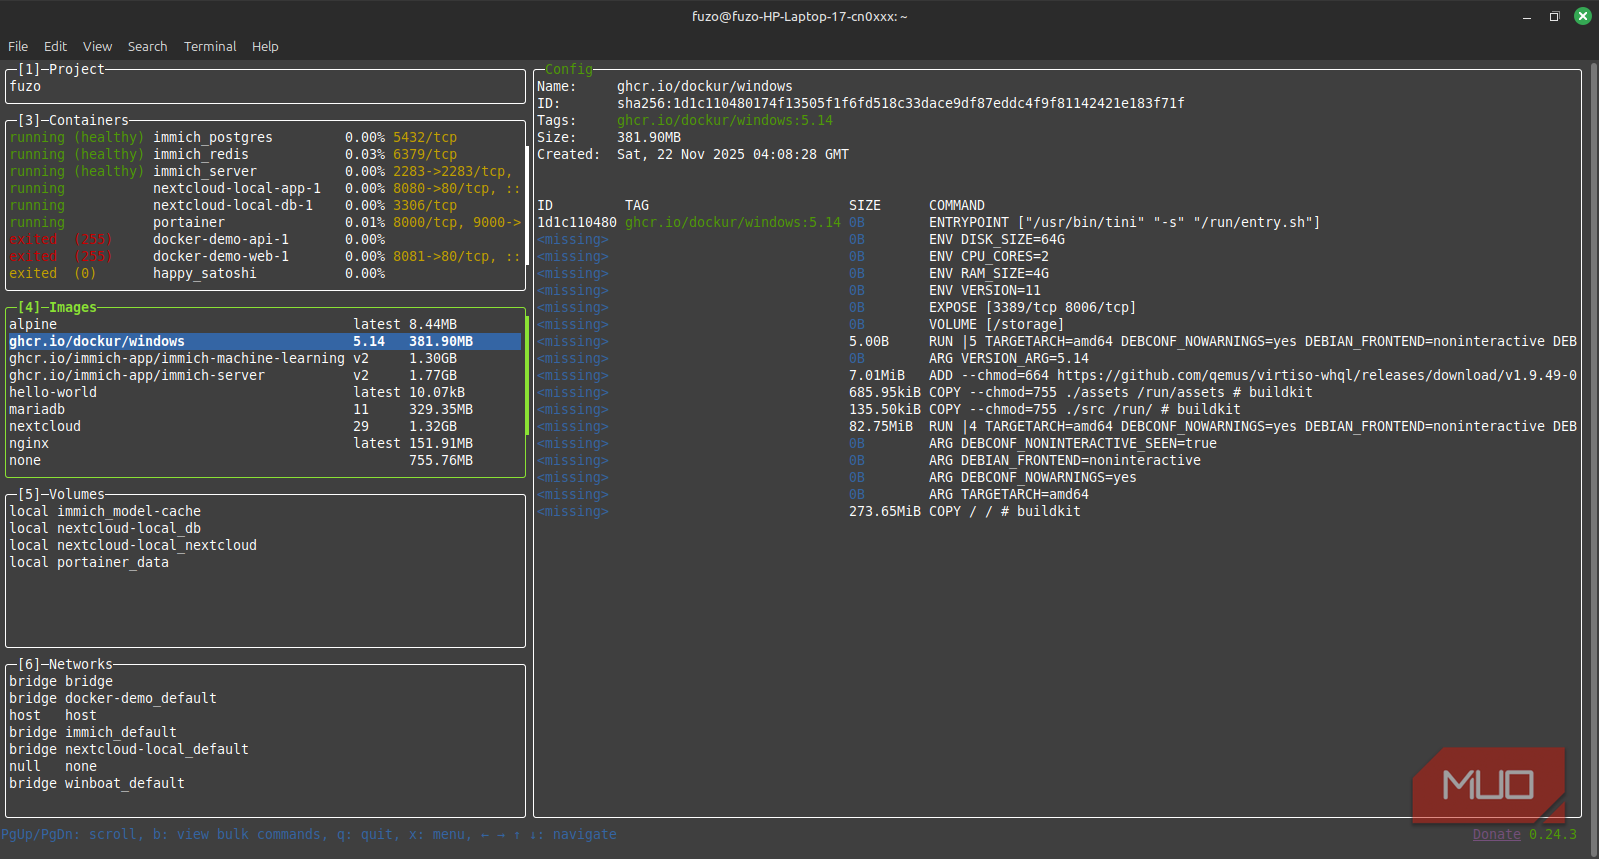Select the null none network row
1599x859 pixels.
[x=265, y=766]
